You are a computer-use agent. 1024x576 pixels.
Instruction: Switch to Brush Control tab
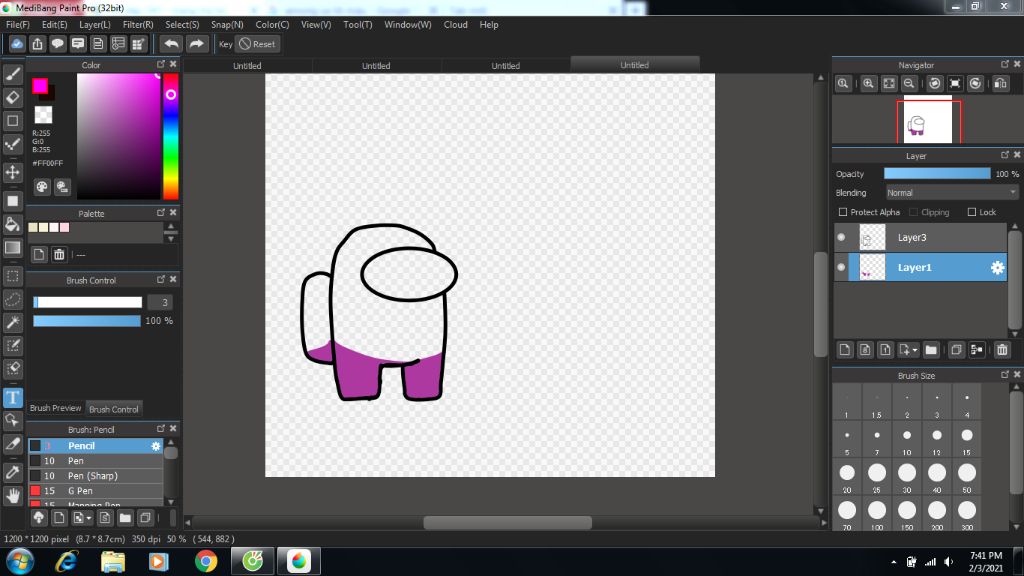[x=114, y=409]
